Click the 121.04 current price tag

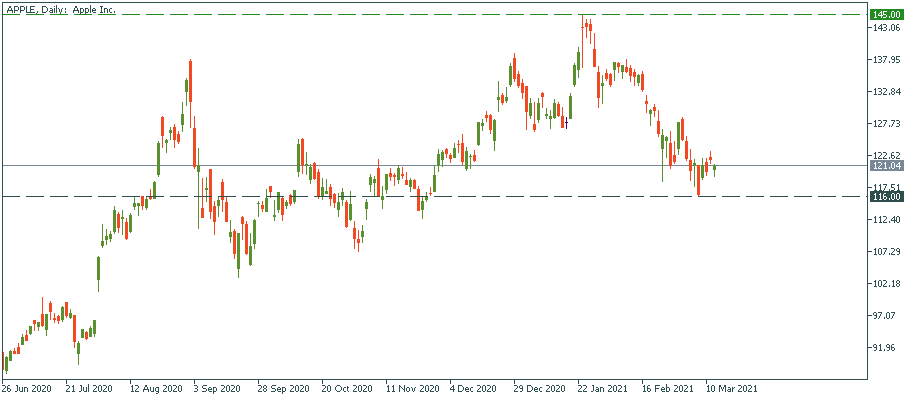(x=887, y=166)
